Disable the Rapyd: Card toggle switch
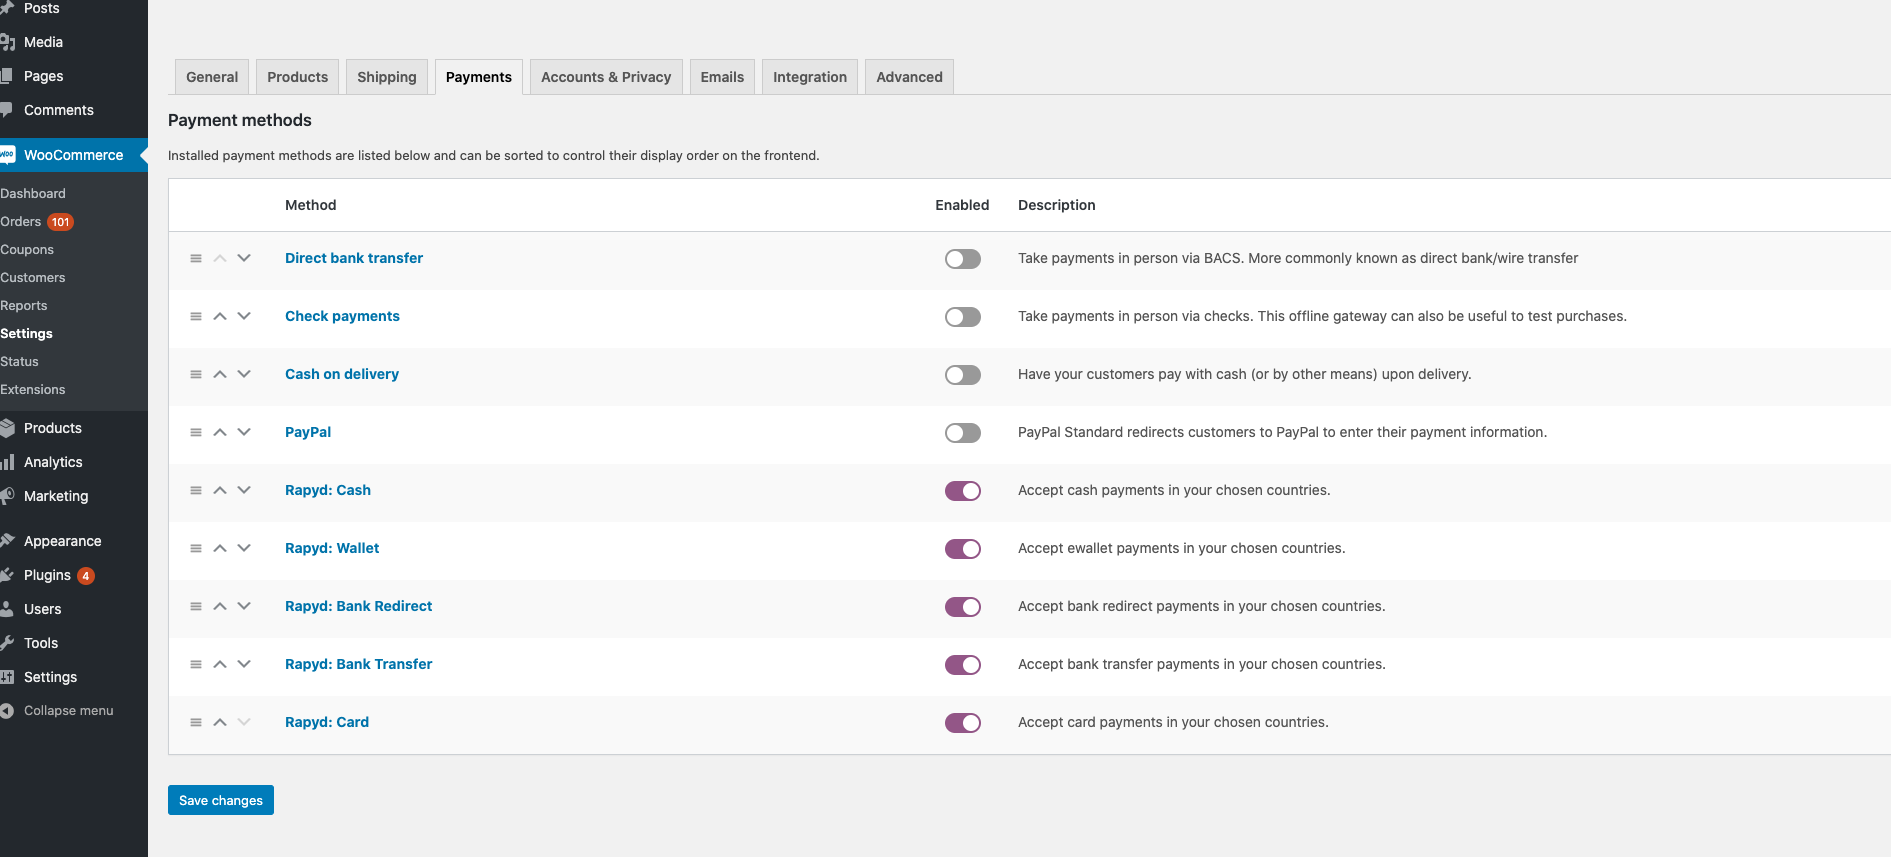This screenshot has height=857, width=1891. click(962, 723)
